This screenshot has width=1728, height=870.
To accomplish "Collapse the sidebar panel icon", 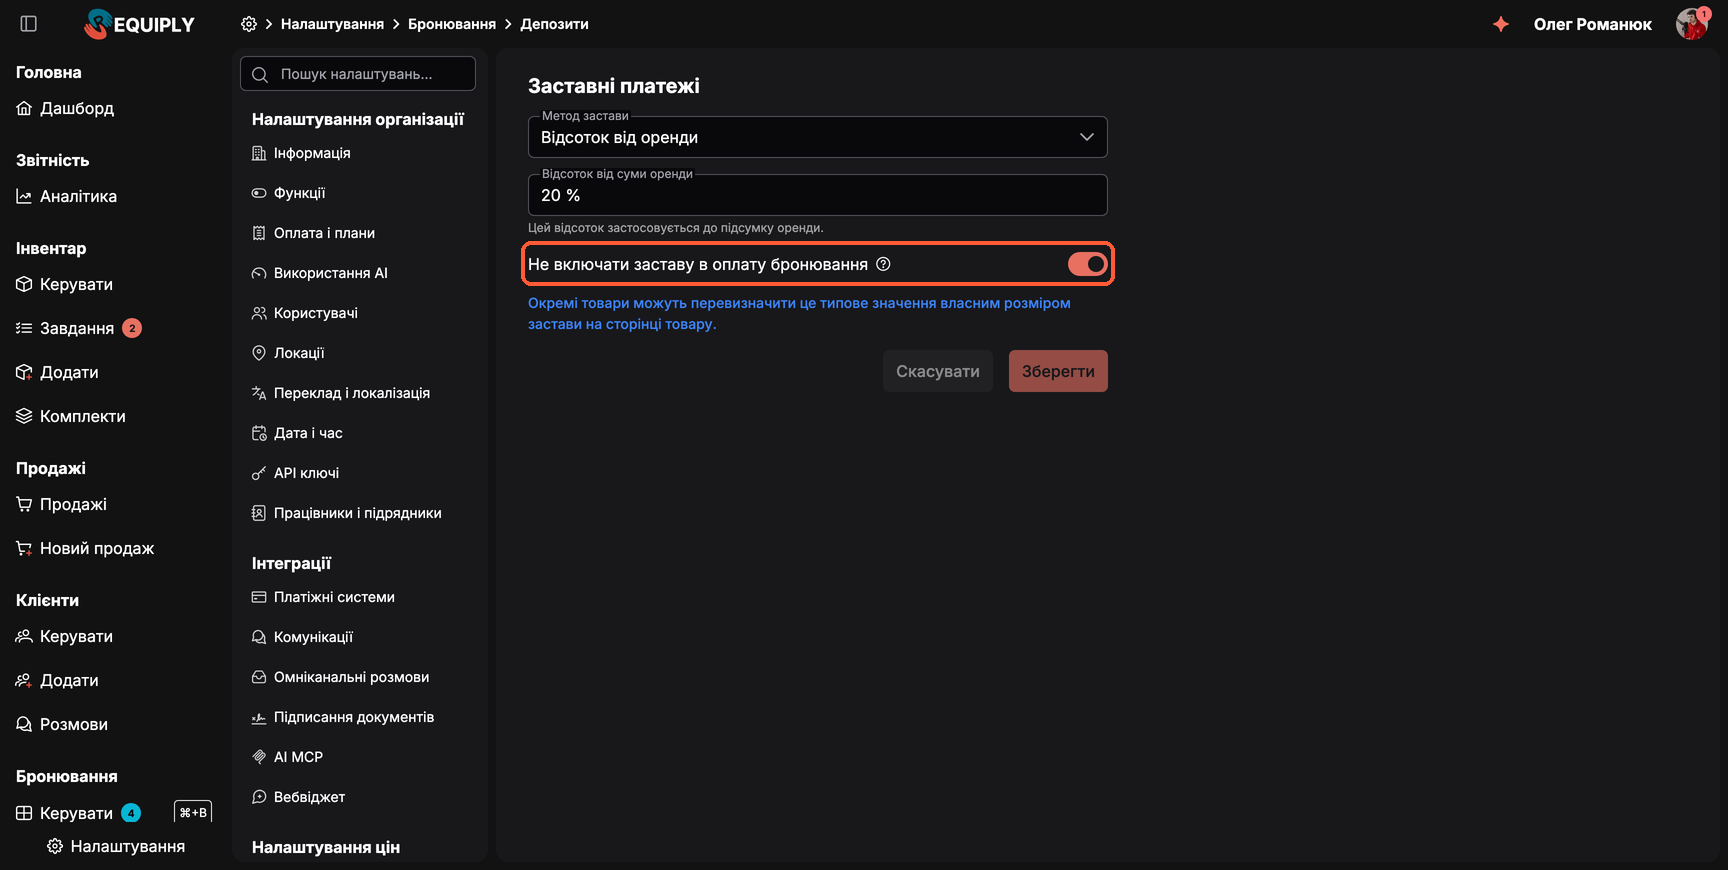I will click(29, 24).
